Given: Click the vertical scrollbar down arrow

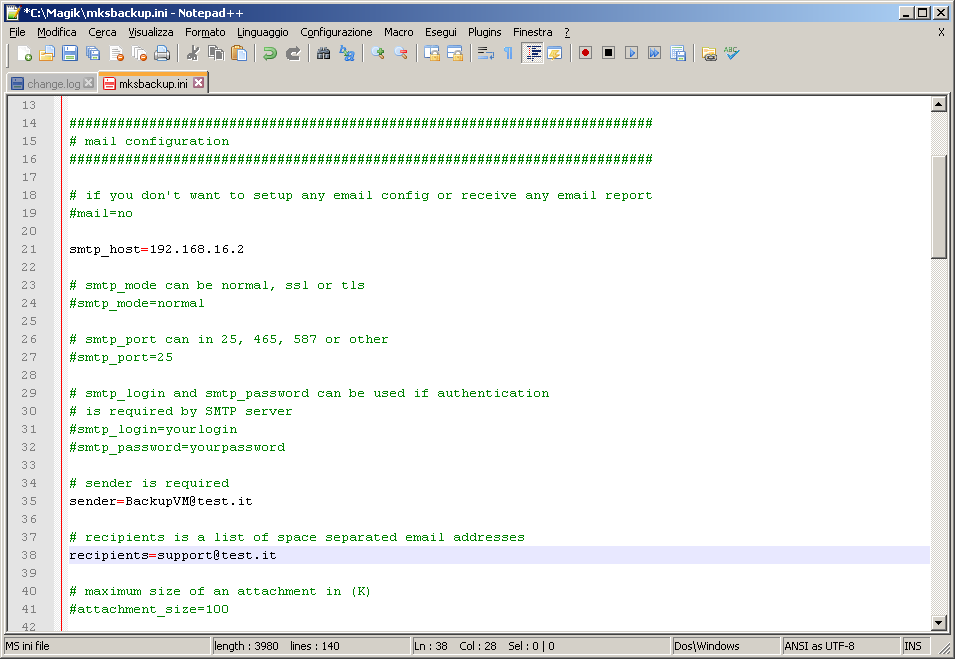Looking at the screenshot, I should click(939, 622).
